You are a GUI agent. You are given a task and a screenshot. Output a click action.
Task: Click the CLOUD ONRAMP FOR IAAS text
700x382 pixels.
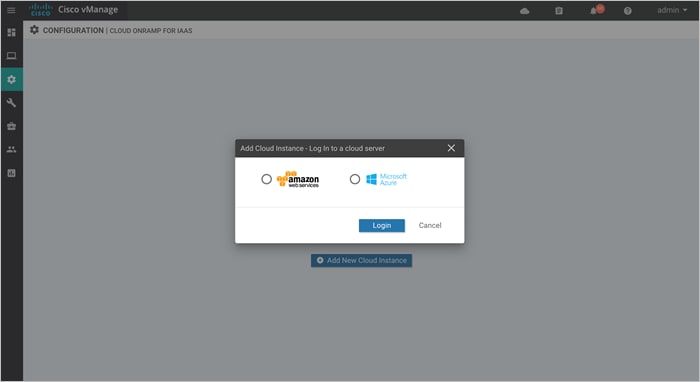coord(151,31)
